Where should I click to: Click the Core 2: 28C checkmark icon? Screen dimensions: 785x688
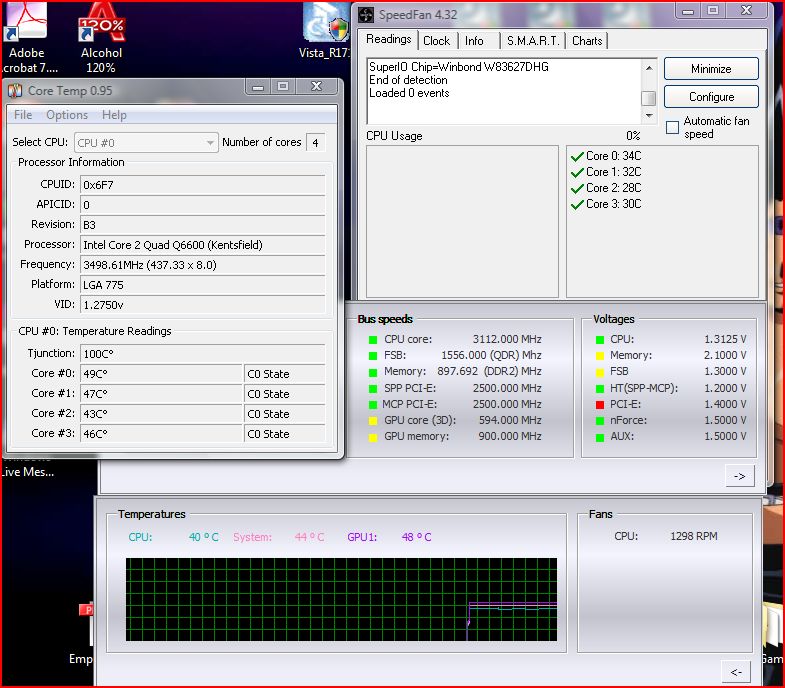[x=577, y=188]
